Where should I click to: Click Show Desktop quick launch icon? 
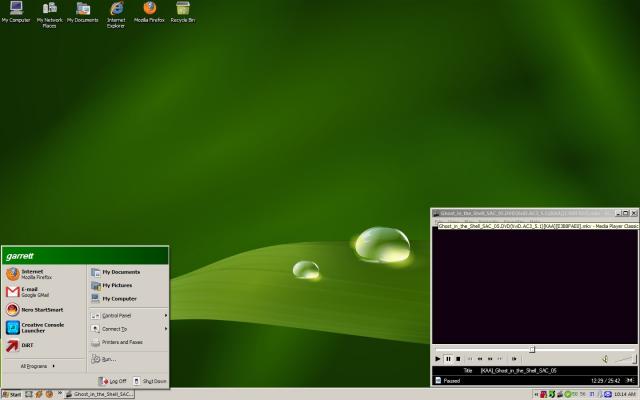[x=29, y=394]
